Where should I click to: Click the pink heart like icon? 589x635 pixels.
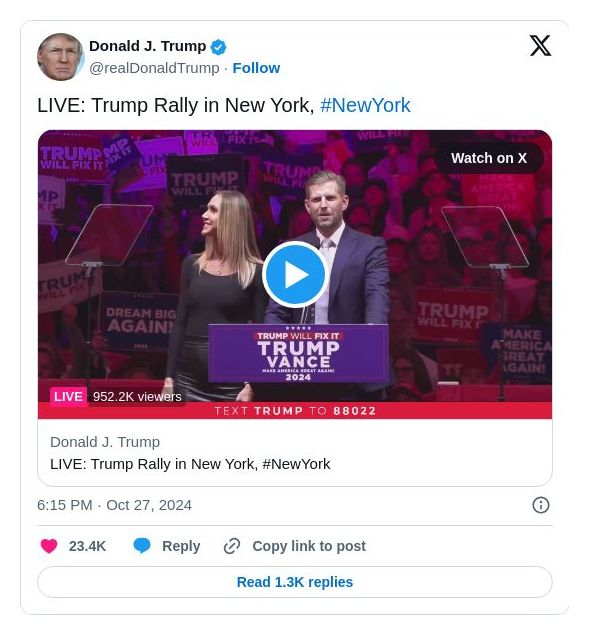click(49, 546)
